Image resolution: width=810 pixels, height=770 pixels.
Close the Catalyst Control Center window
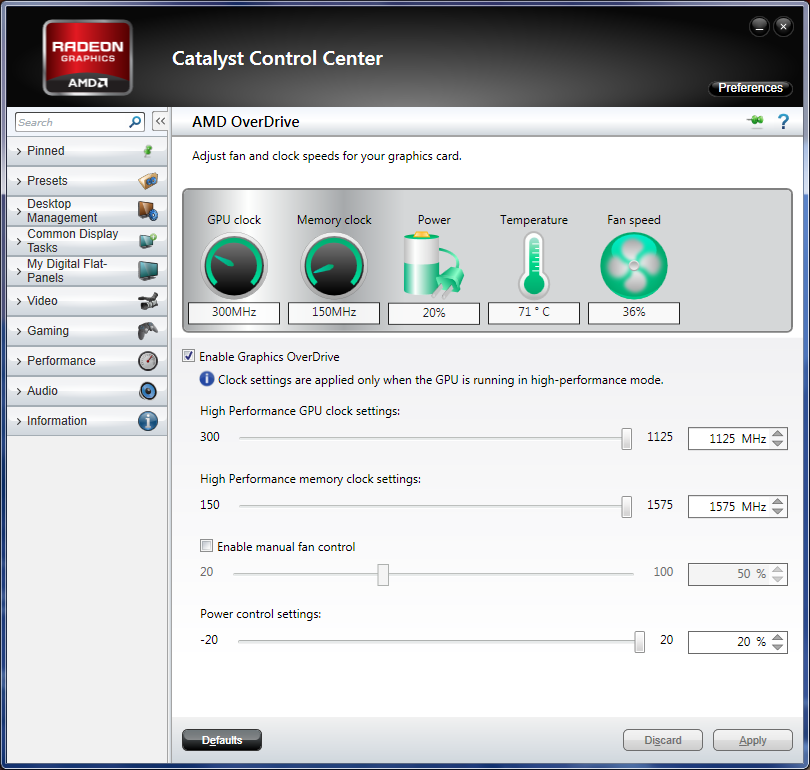click(x=783, y=26)
